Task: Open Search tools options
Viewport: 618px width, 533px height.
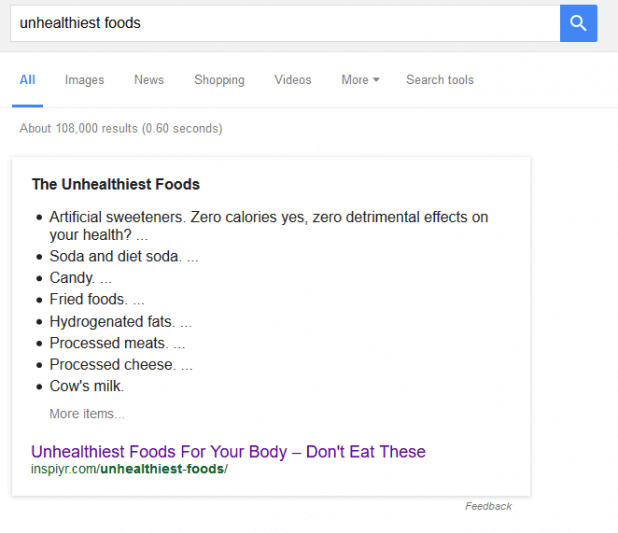Action: pyautogui.click(x=440, y=80)
